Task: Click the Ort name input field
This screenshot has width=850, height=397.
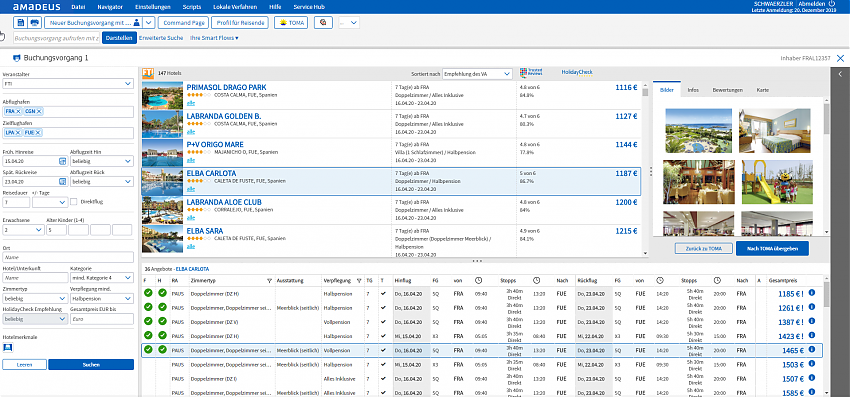Action: tap(68, 258)
